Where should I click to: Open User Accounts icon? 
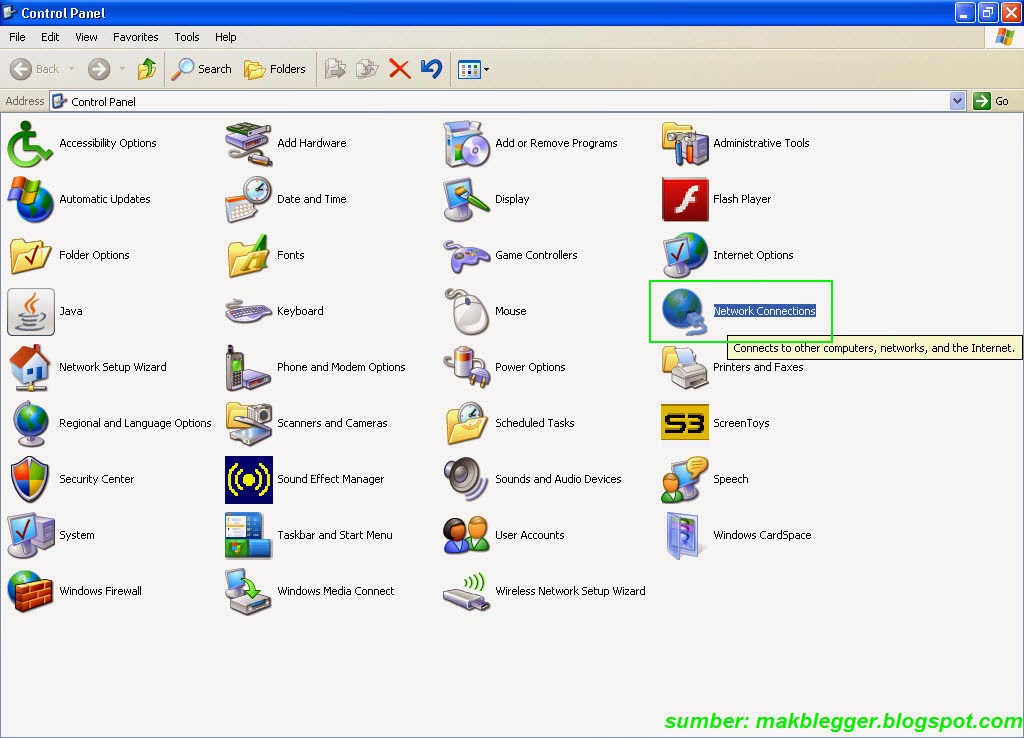click(x=466, y=536)
